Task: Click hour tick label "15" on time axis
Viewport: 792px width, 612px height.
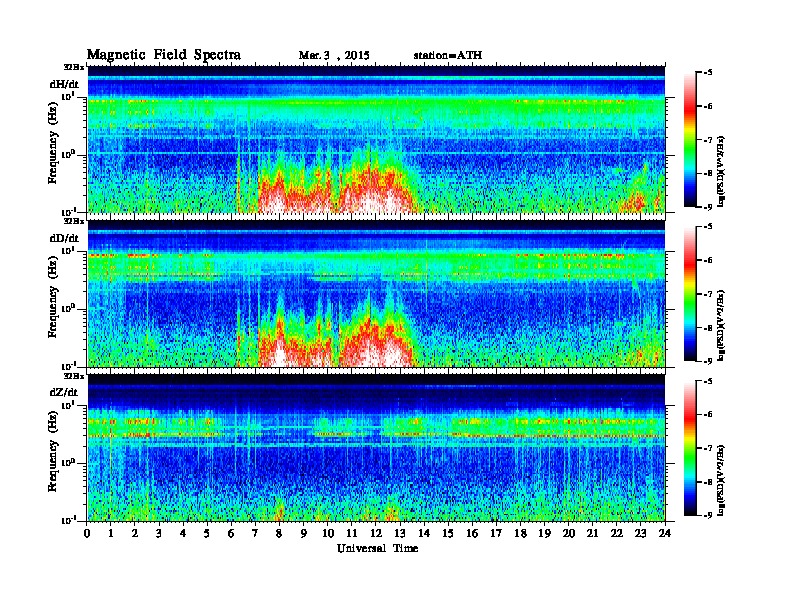Action: tap(448, 534)
